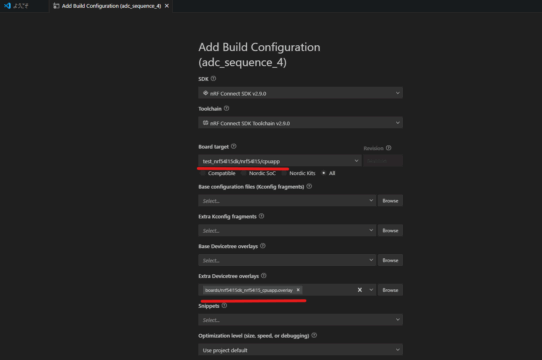542x360 pixels.
Task: Click the Extra Kconfig fragments help icon
Action: point(261,216)
